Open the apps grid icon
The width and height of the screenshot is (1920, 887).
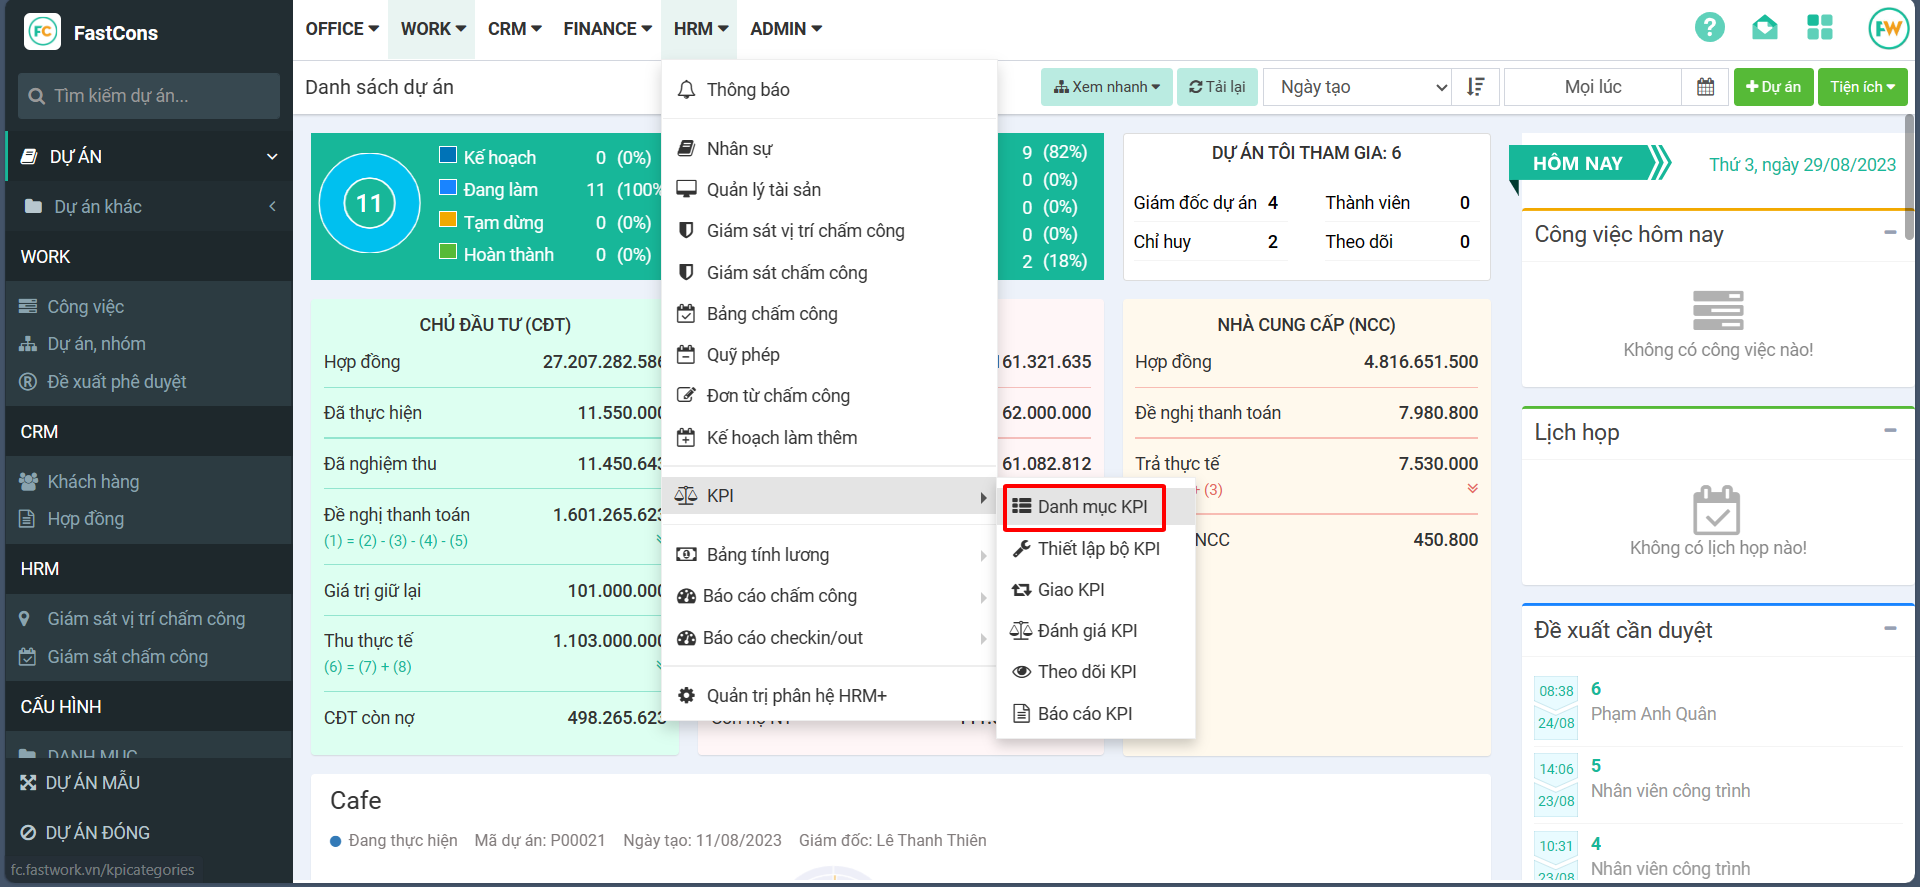[x=1819, y=28]
